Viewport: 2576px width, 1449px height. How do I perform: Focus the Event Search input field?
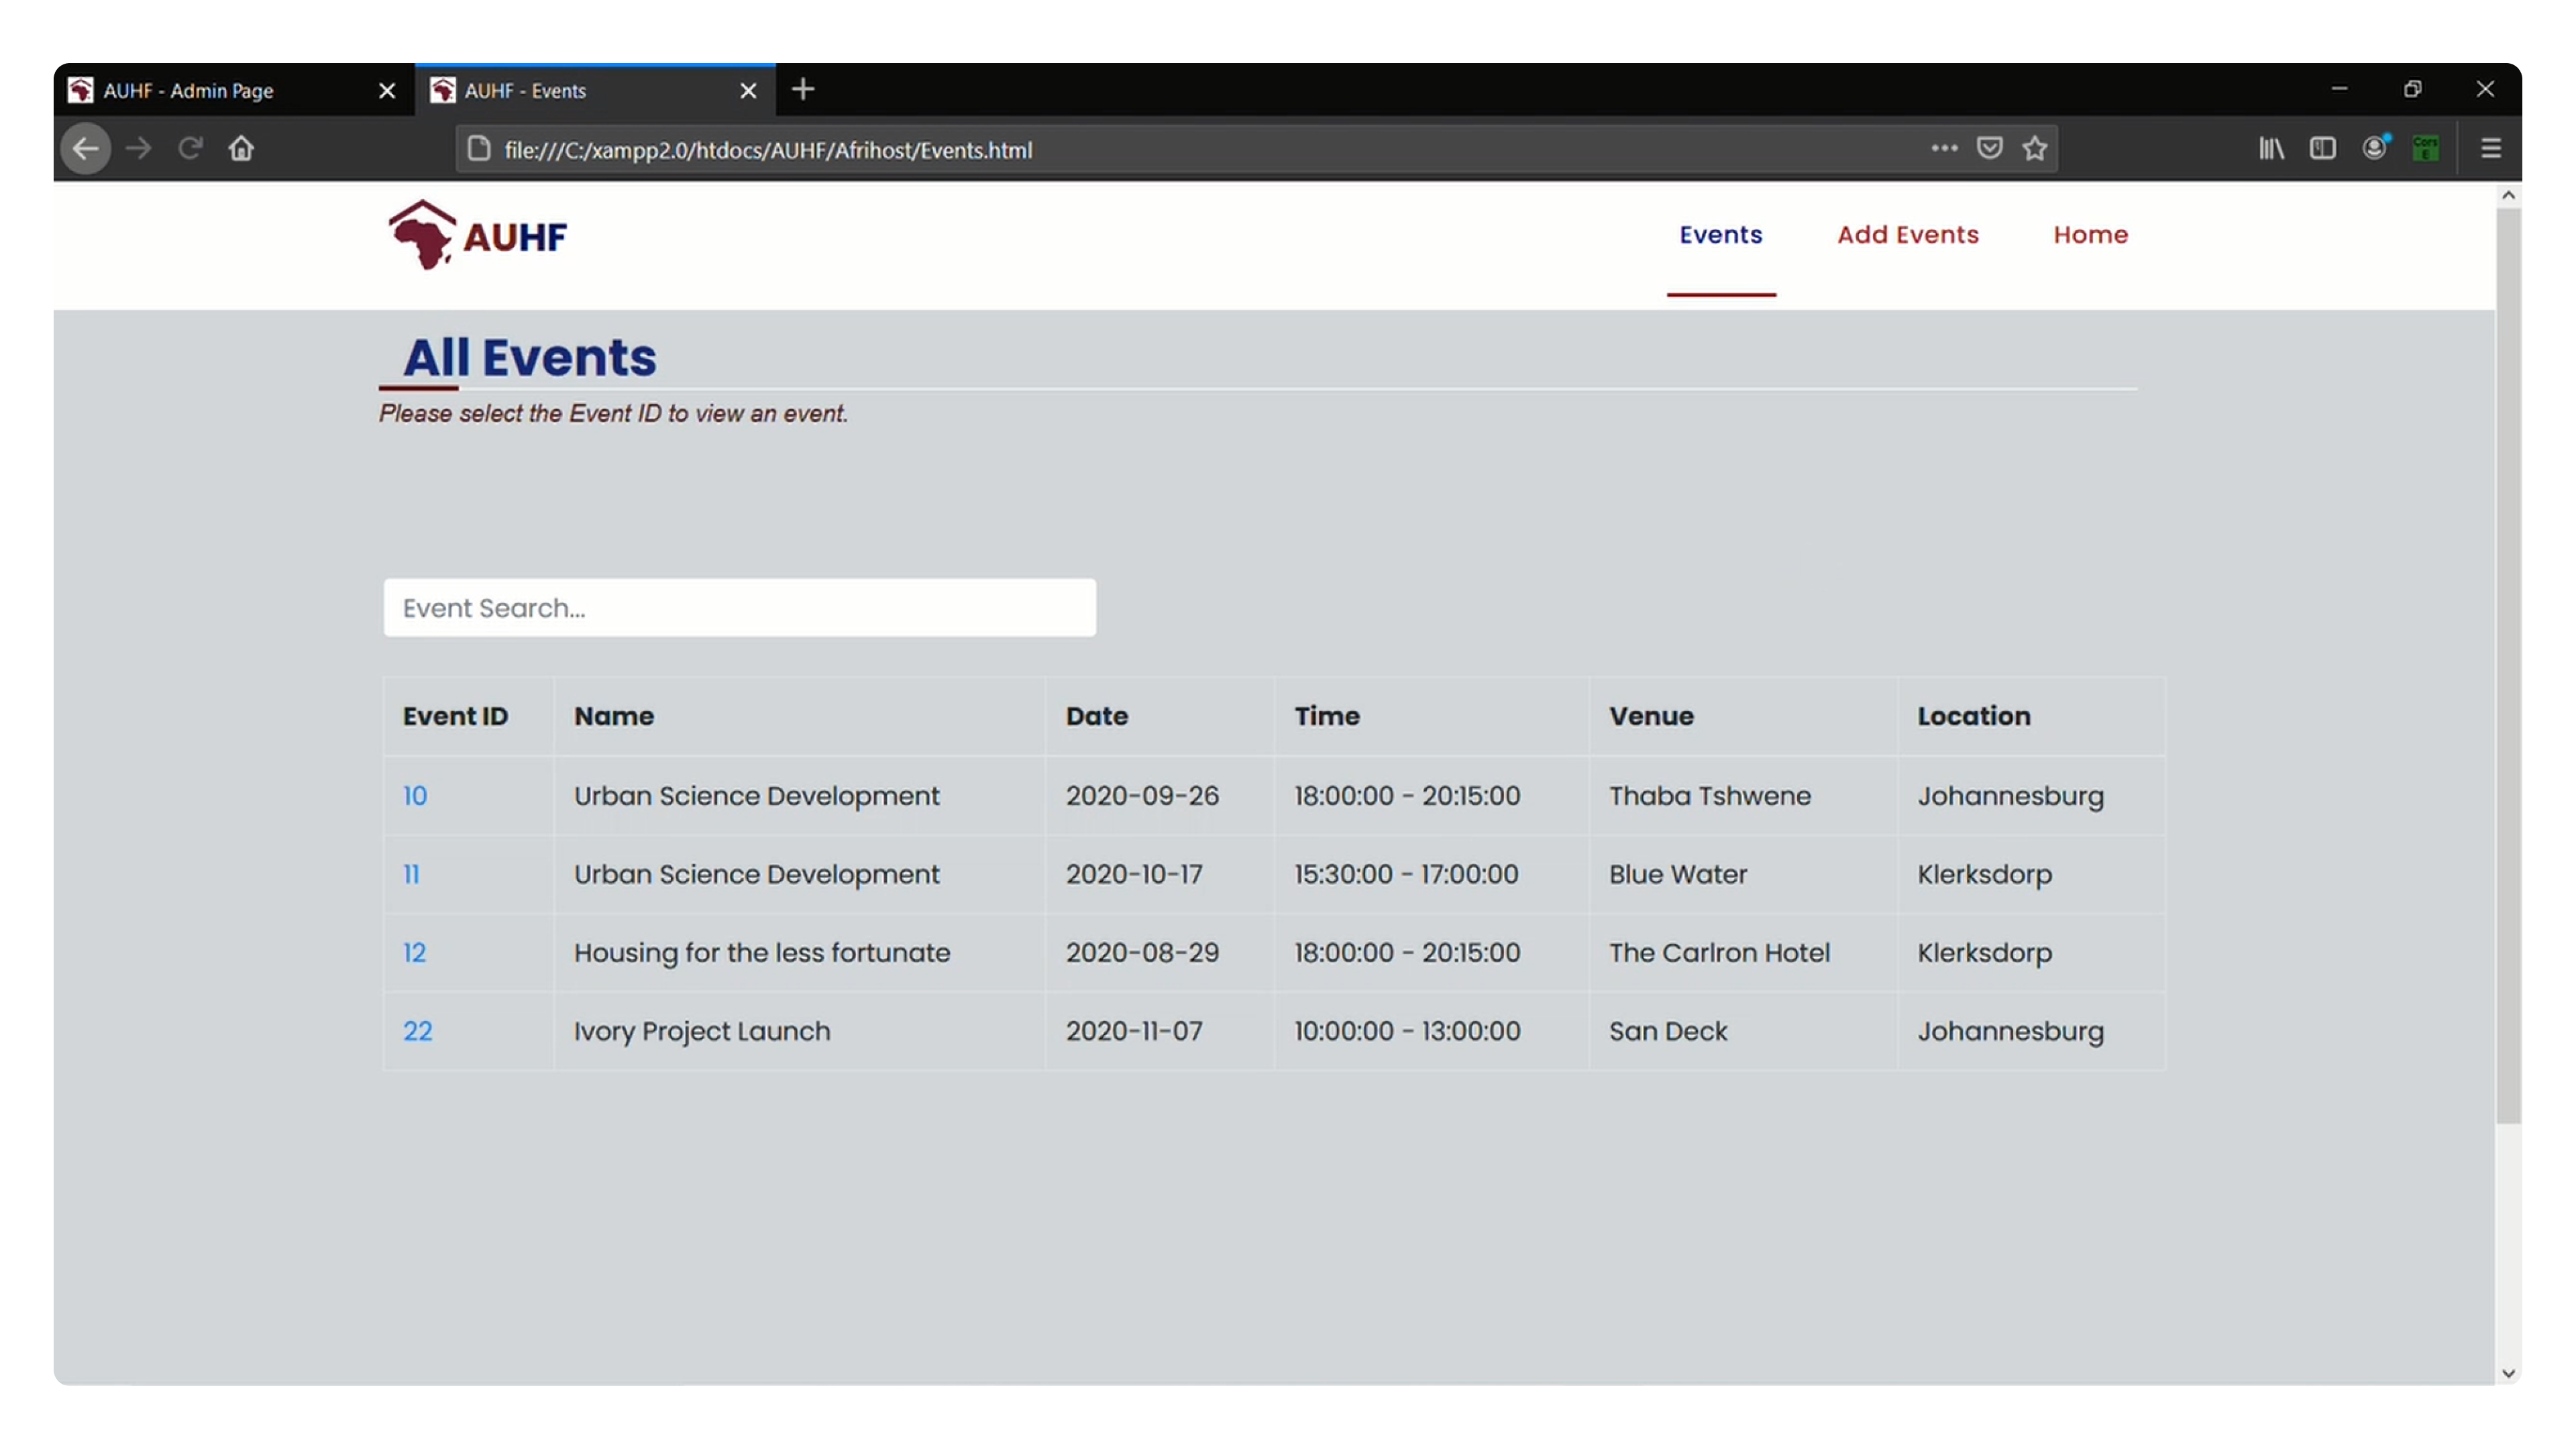pyautogui.click(x=740, y=608)
